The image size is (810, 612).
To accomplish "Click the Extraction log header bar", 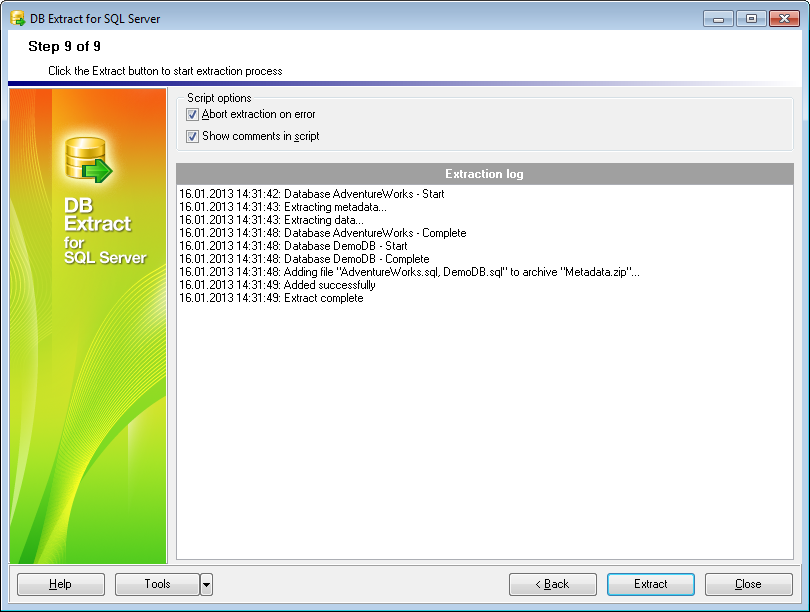I will pyautogui.click(x=484, y=174).
